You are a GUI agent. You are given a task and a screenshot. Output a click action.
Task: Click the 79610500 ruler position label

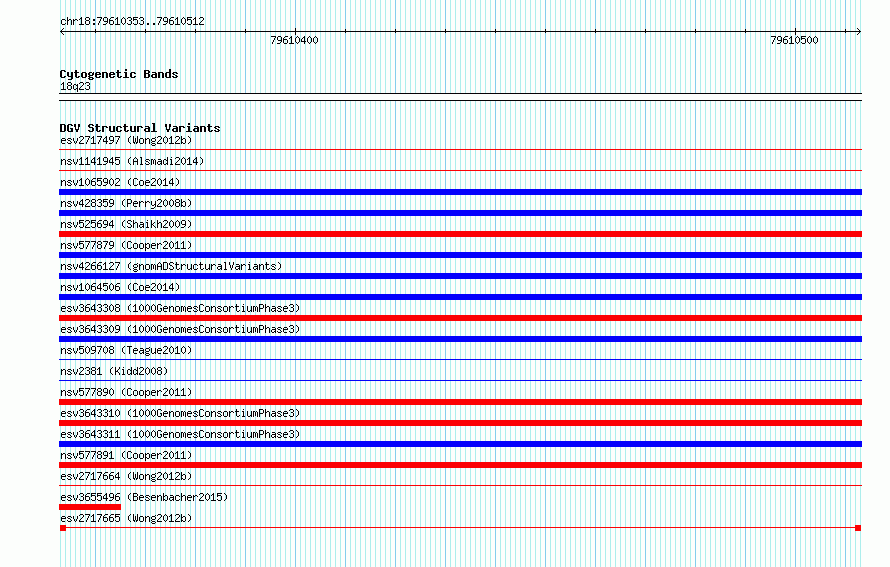click(x=794, y=40)
